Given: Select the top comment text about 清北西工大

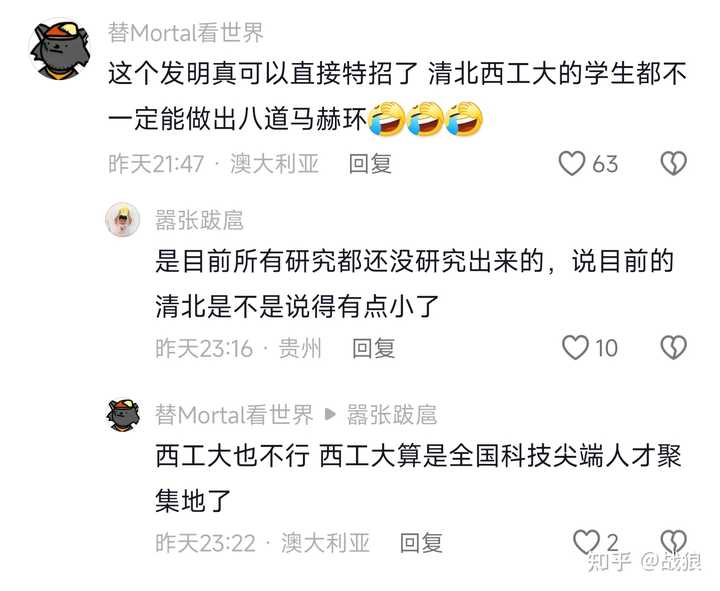Looking at the screenshot, I should click(398, 96).
